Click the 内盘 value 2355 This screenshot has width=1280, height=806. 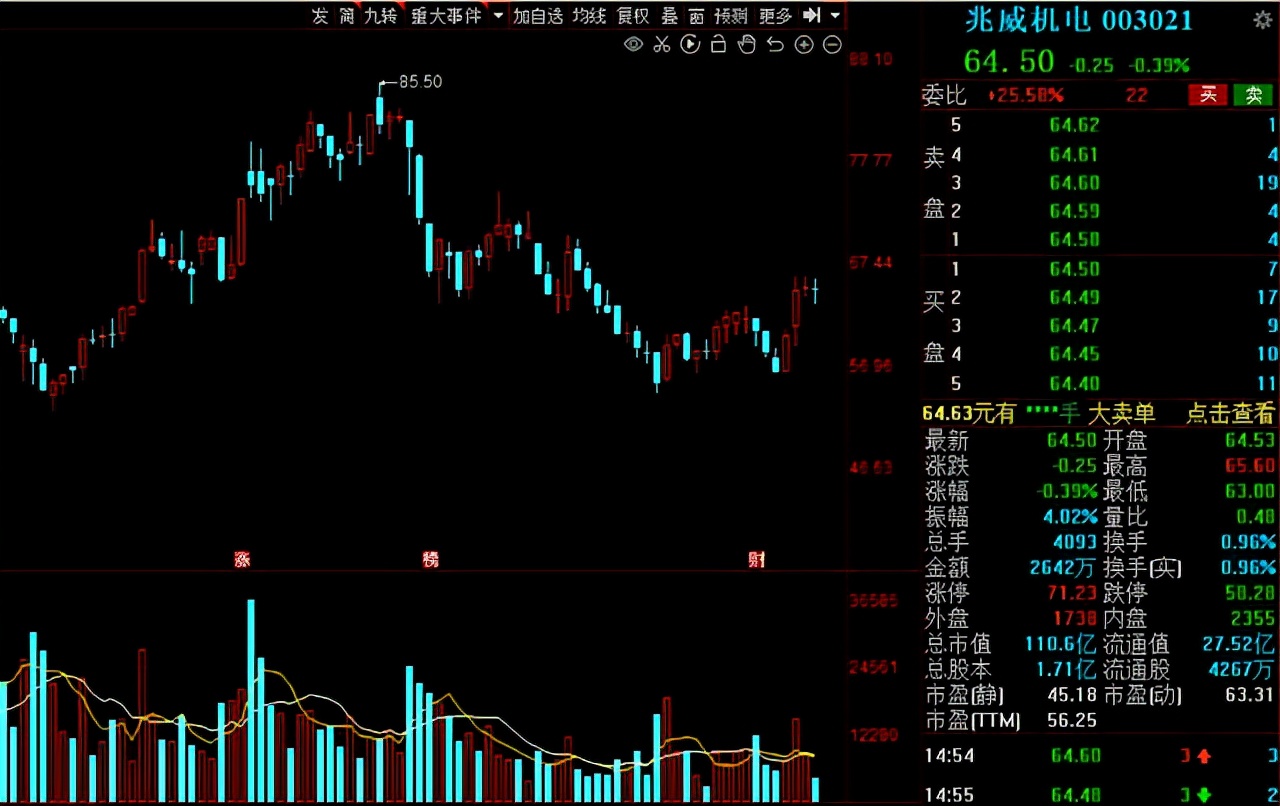coord(1253,619)
